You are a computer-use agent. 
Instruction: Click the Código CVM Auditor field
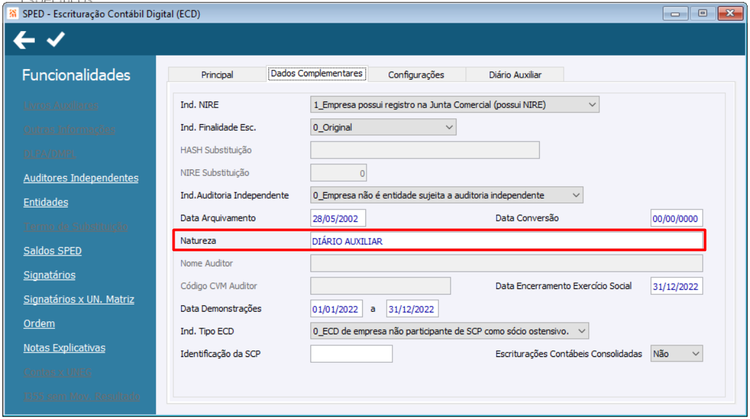tap(380, 286)
